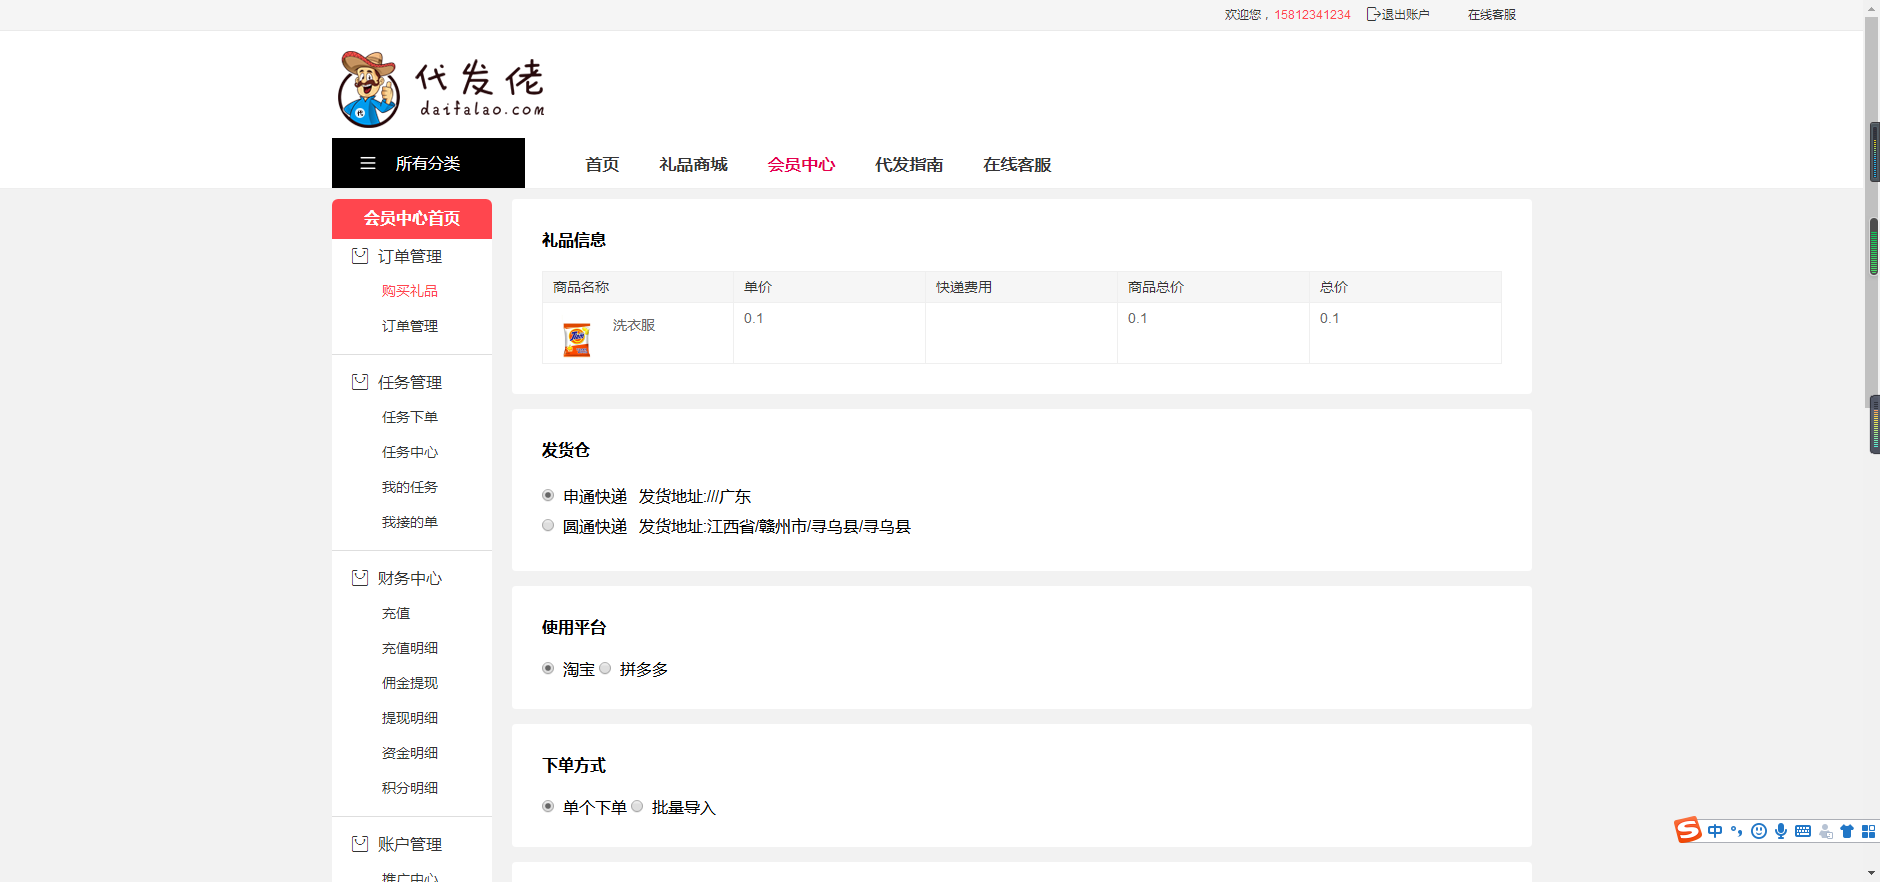Open the skin T-shirt icon in Sogou bar

point(1847,831)
